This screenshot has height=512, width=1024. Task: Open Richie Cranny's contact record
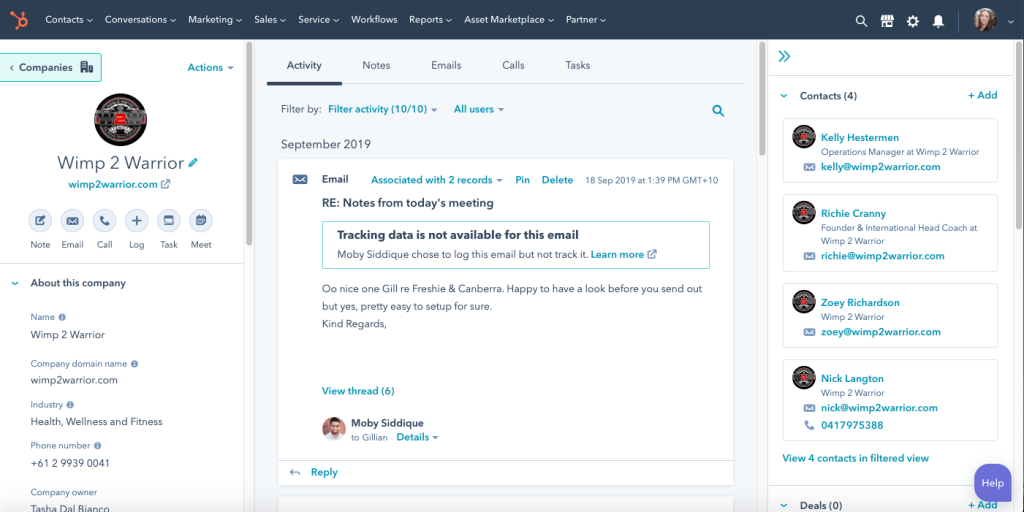tap(853, 214)
